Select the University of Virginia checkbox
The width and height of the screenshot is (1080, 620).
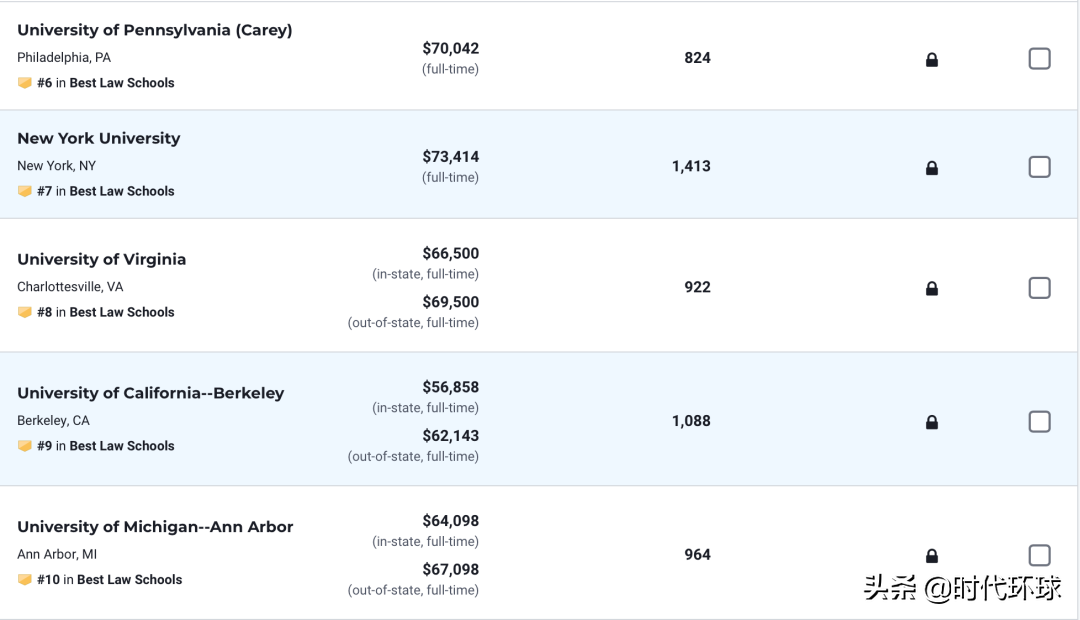point(1040,288)
